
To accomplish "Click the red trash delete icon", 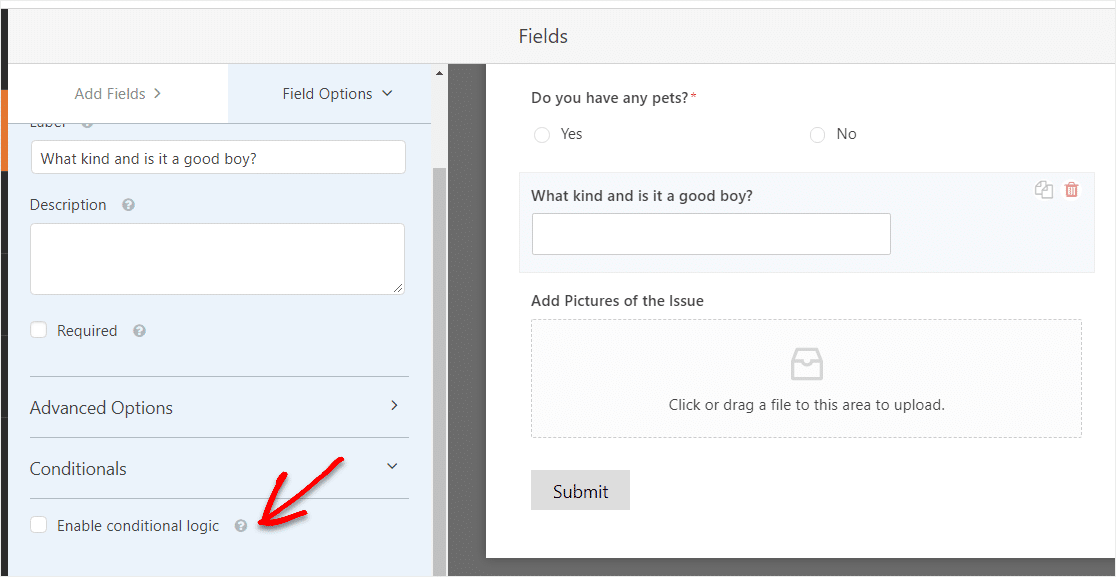I will coord(1072,190).
